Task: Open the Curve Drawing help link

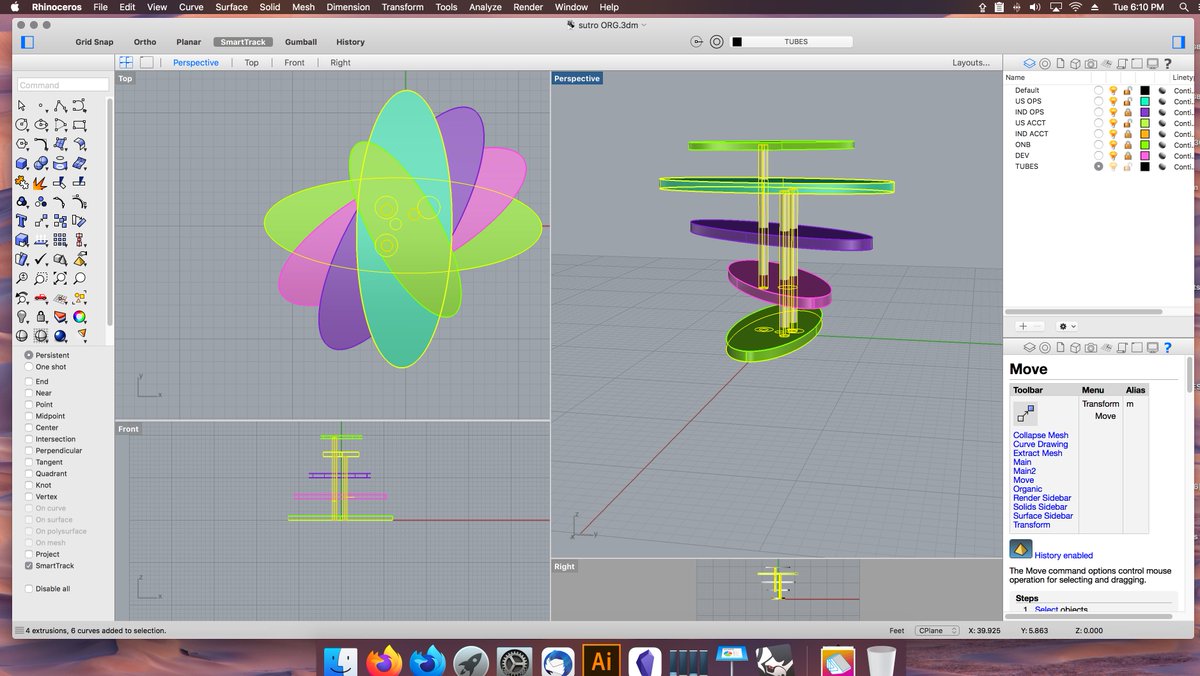Action: [1040, 444]
